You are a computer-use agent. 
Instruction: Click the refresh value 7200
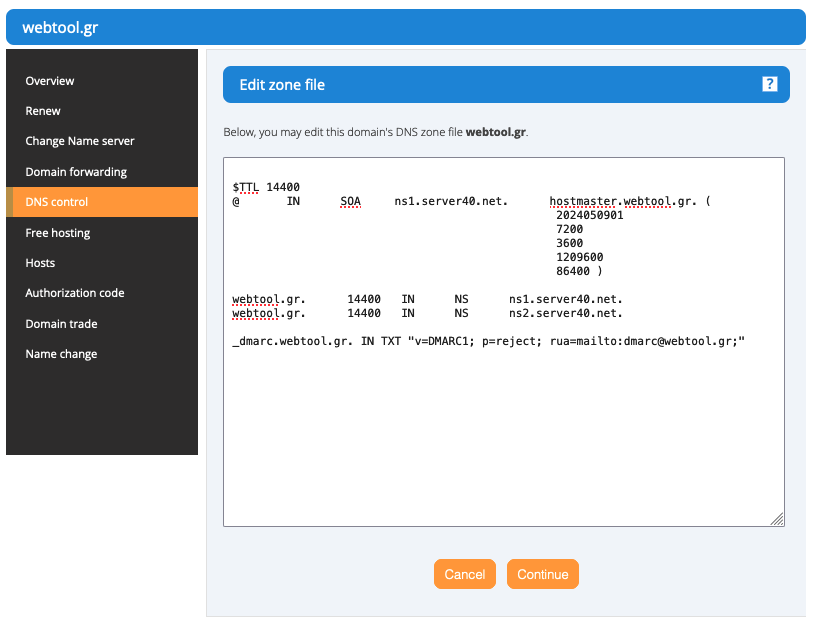570,229
